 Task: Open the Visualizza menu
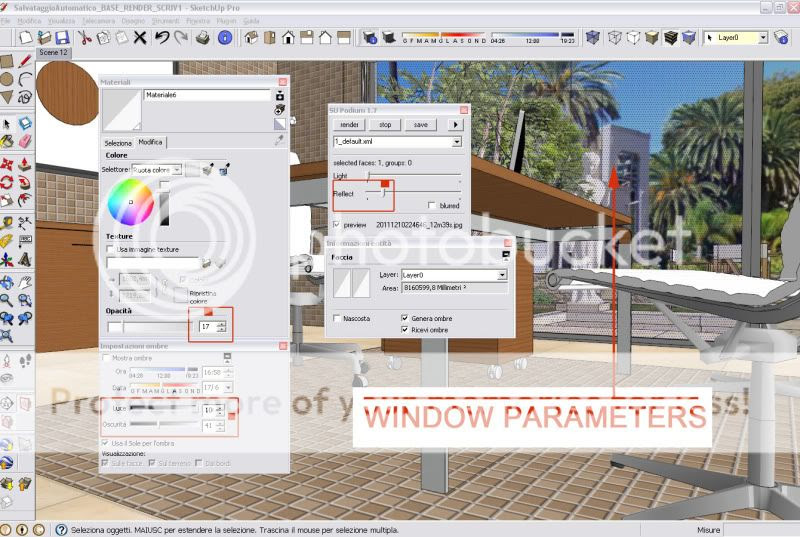(61, 21)
